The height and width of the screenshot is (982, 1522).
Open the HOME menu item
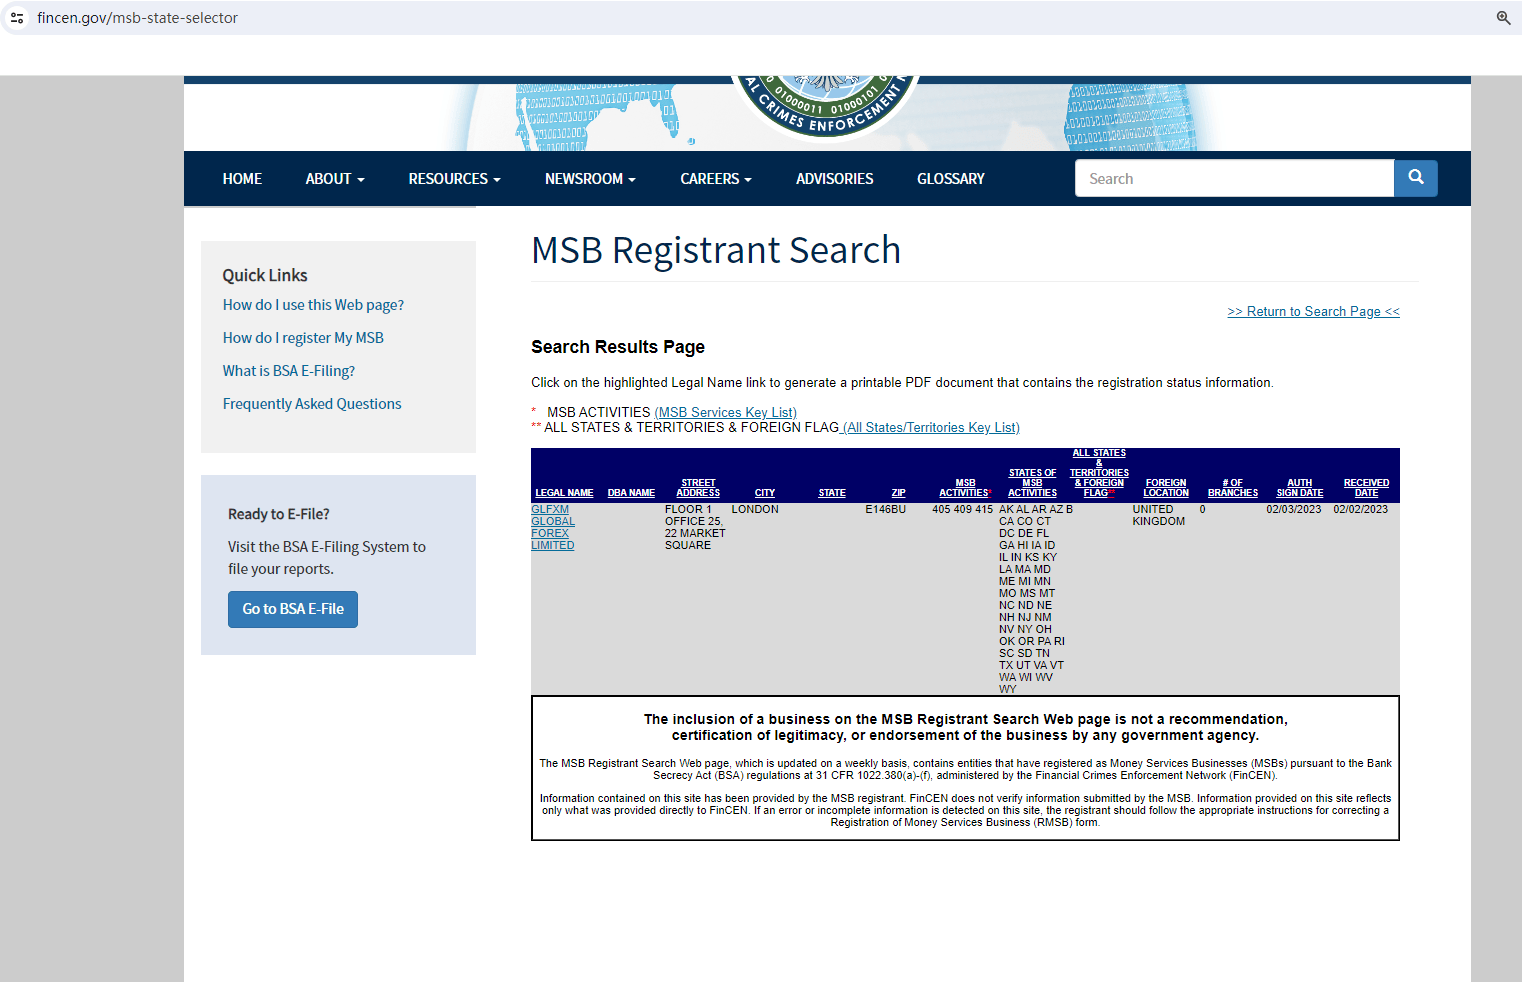(x=242, y=179)
